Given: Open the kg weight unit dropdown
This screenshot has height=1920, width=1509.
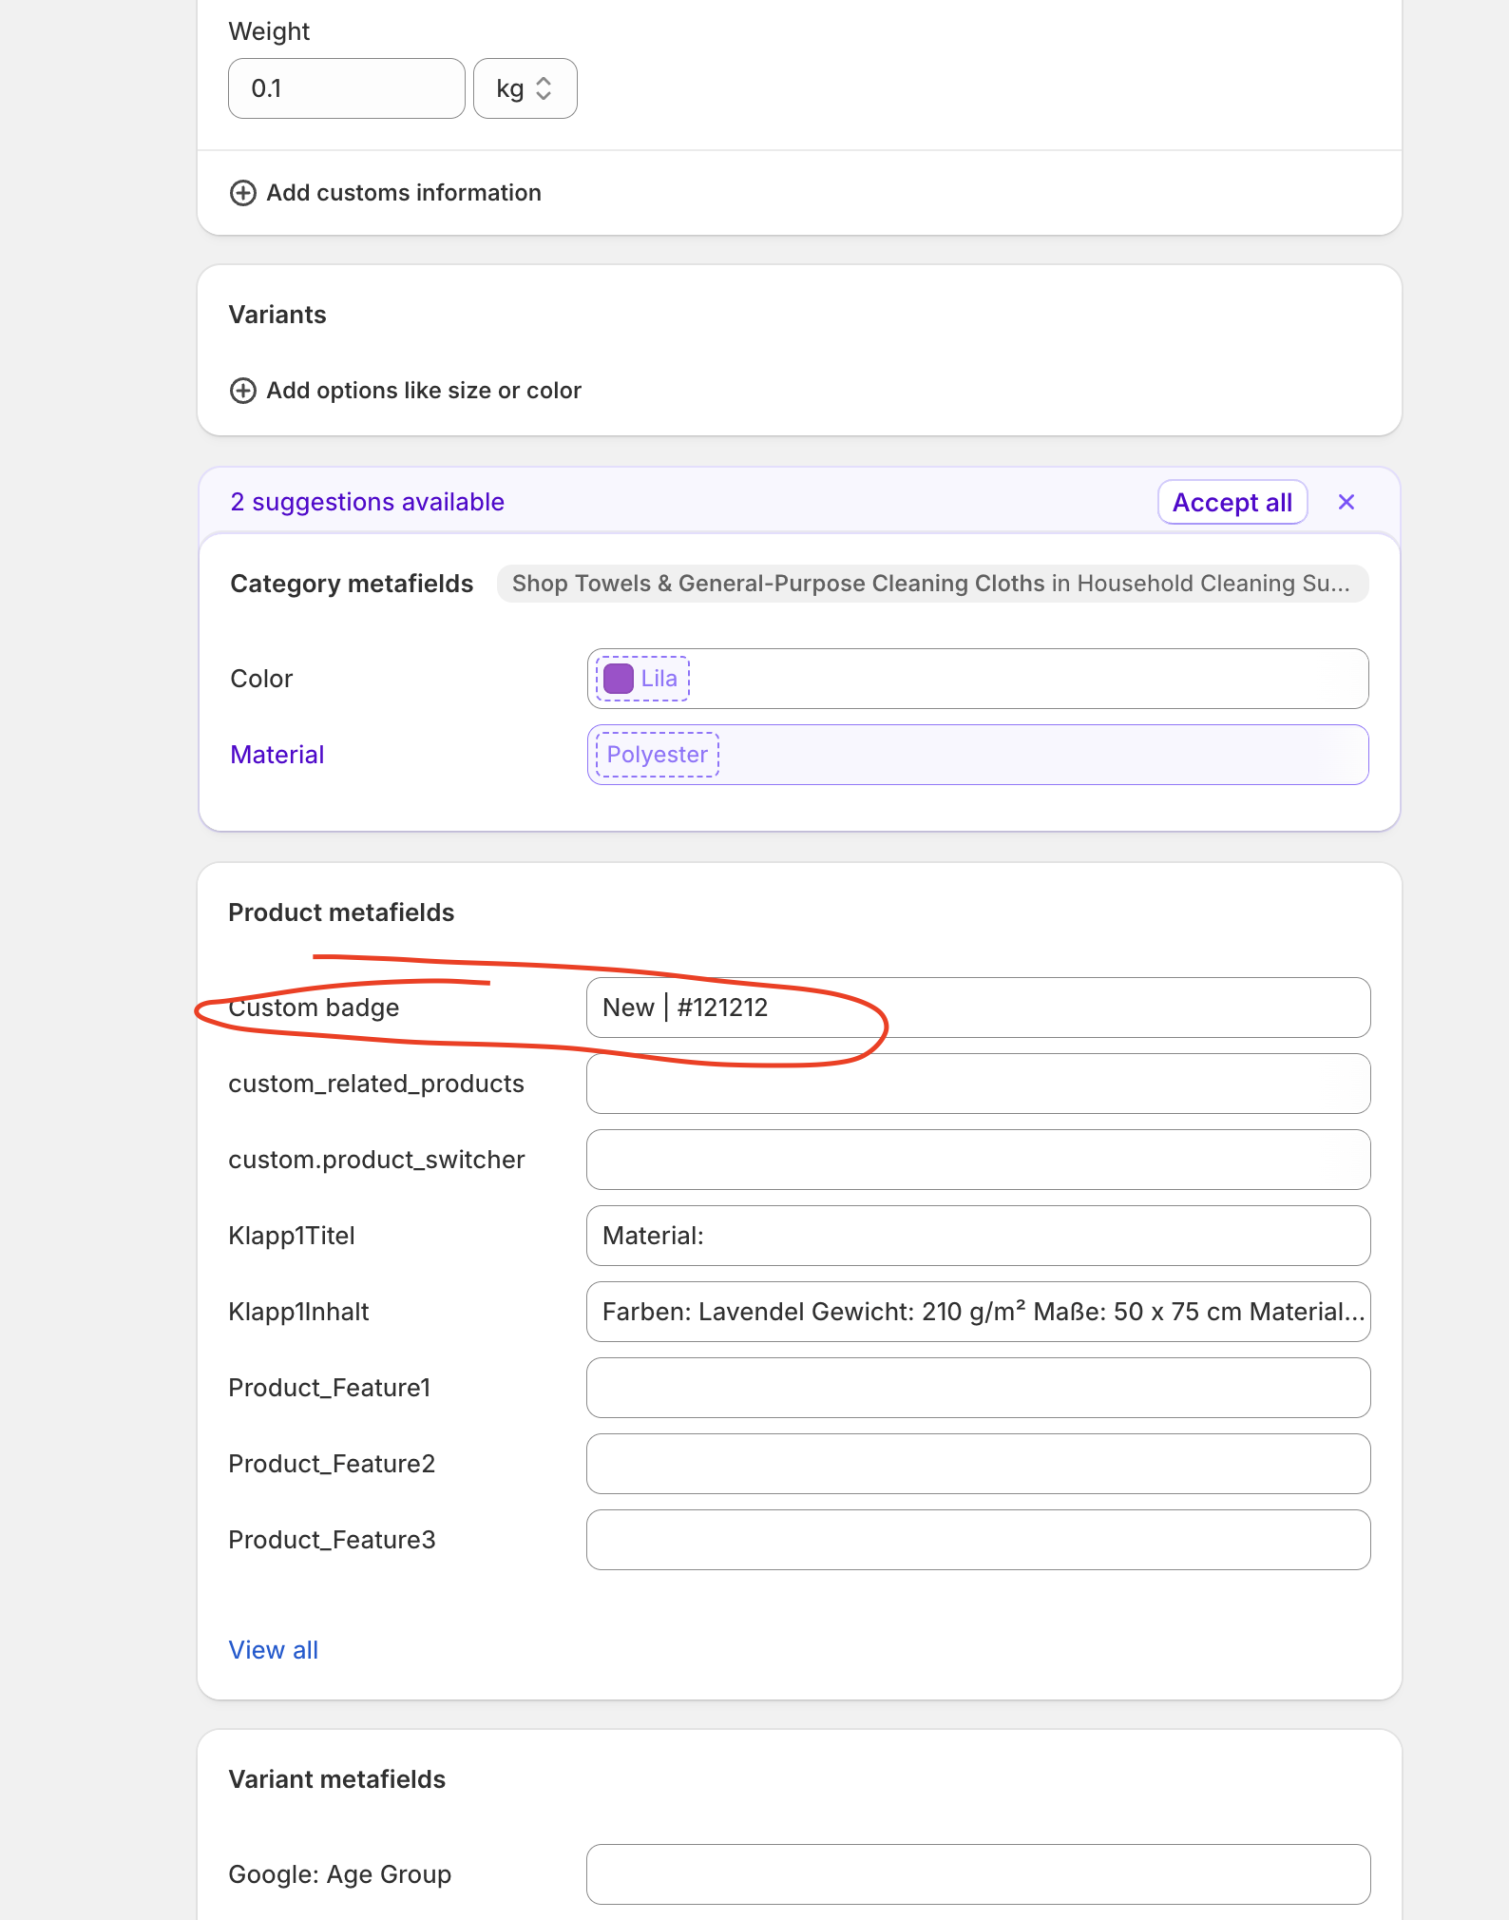Looking at the screenshot, I should click(524, 89).
